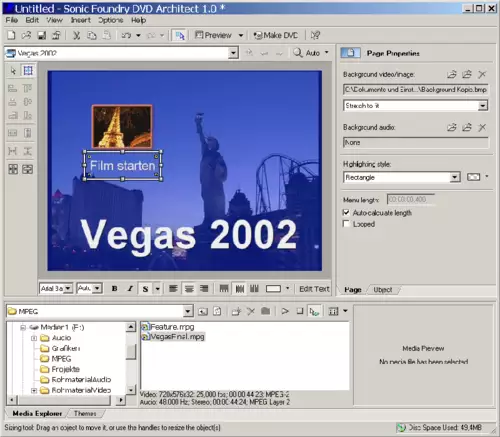The height and width of the screenshot is (437, 500).
Task: Save the project using the floppy icon
Action: 42,35
